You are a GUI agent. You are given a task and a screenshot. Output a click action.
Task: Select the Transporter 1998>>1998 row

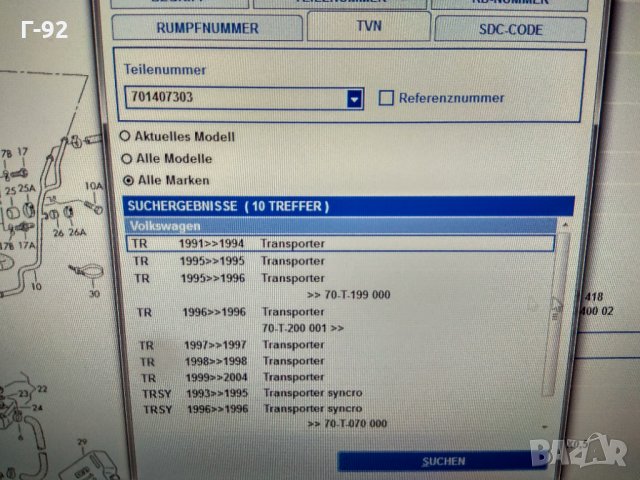pos(340,361)
